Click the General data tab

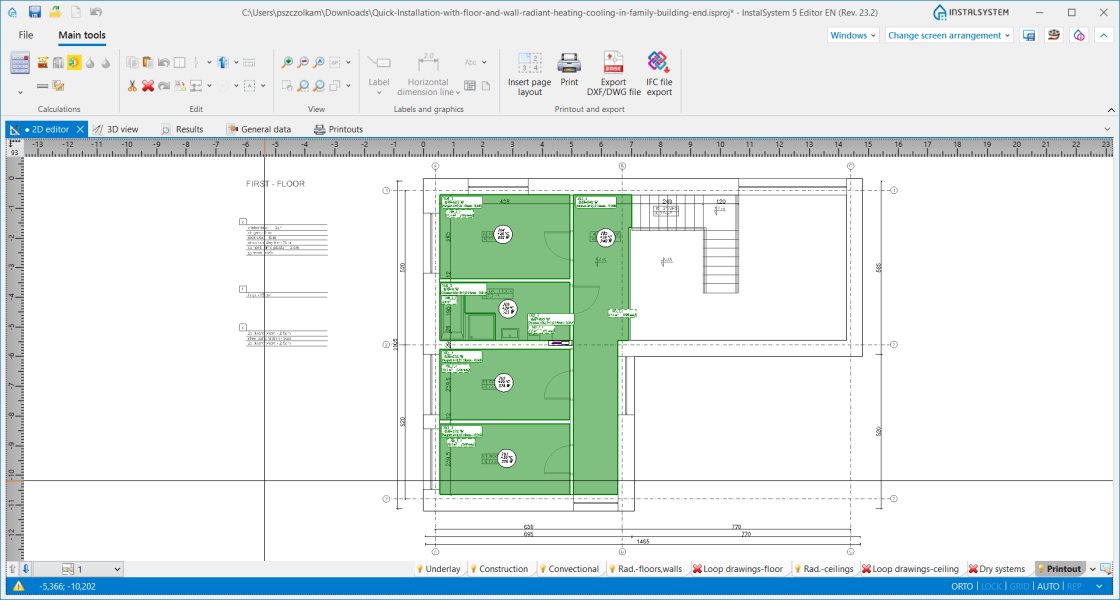pos(259,129)
